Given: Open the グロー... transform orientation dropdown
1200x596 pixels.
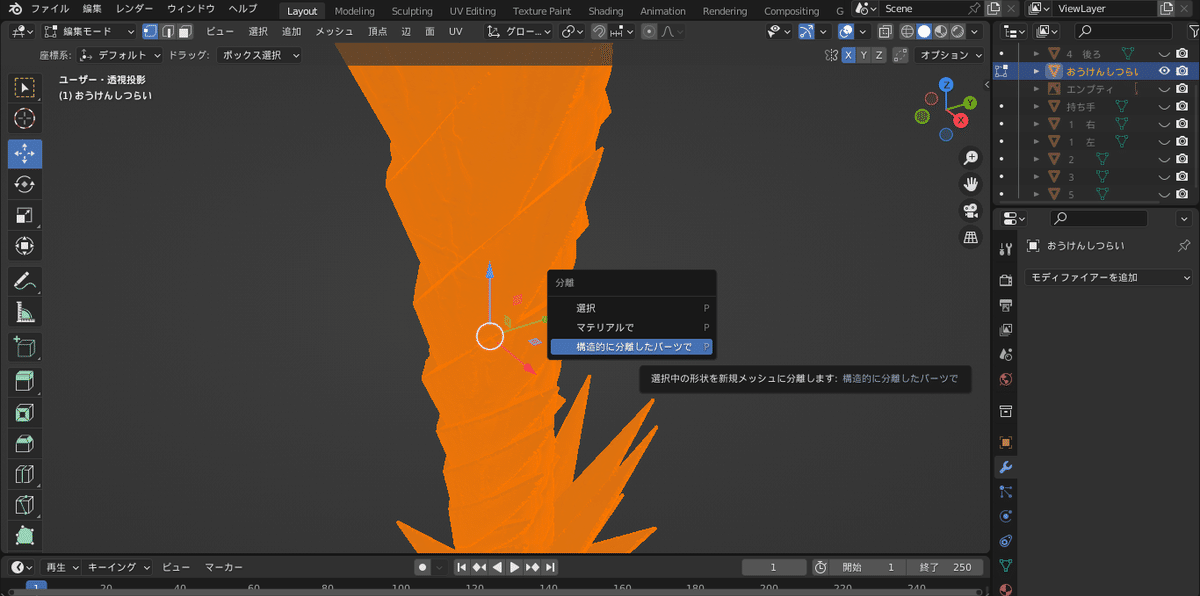Looking at the screenshot, I should point(518,32).
